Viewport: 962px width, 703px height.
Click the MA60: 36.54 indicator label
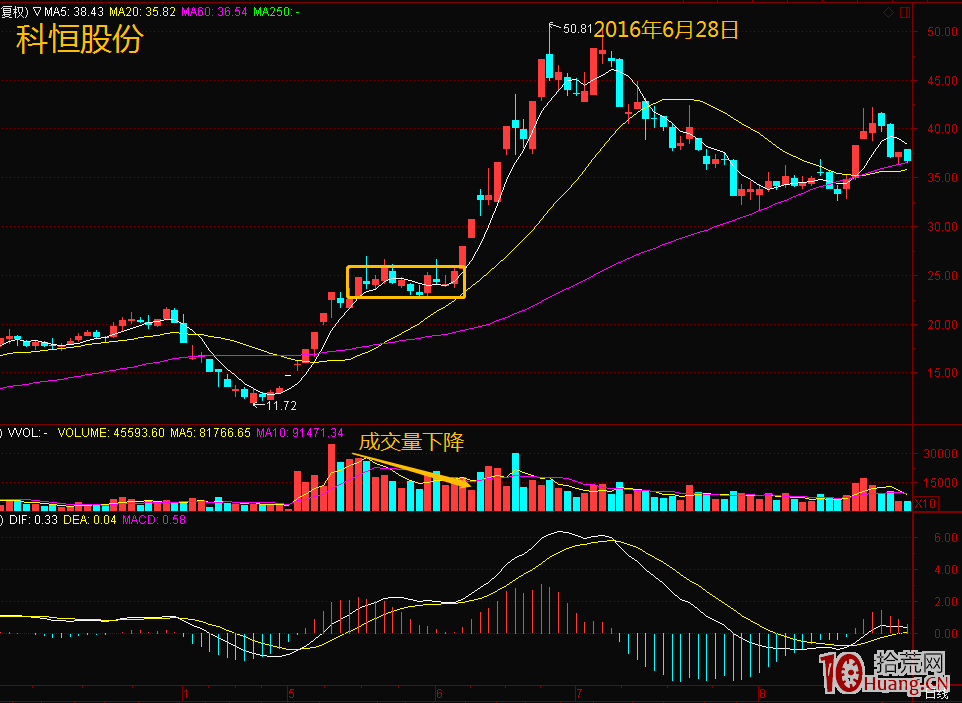214,12
